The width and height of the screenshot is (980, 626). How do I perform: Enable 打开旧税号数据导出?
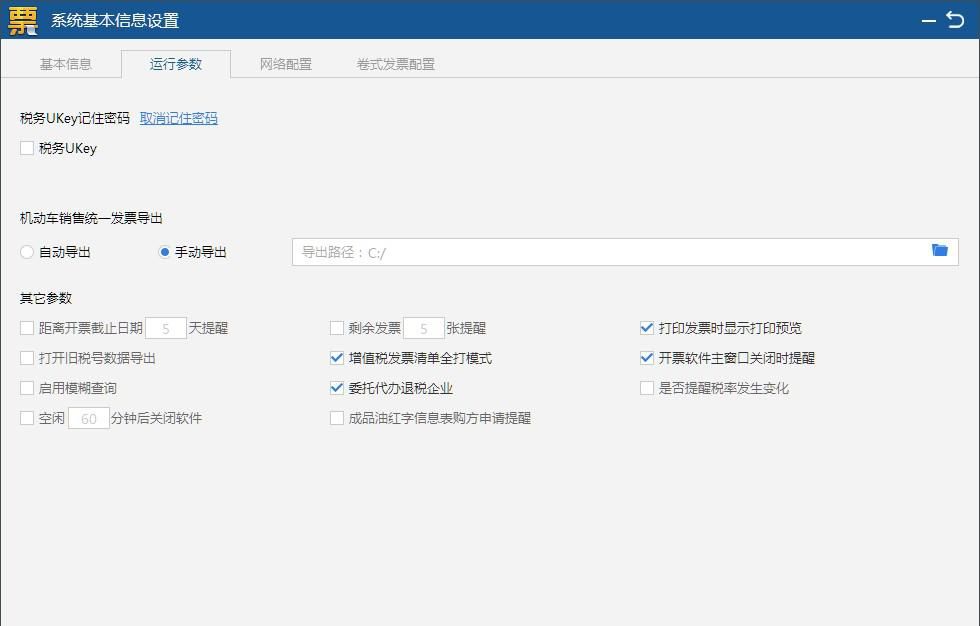coord(26,358)
